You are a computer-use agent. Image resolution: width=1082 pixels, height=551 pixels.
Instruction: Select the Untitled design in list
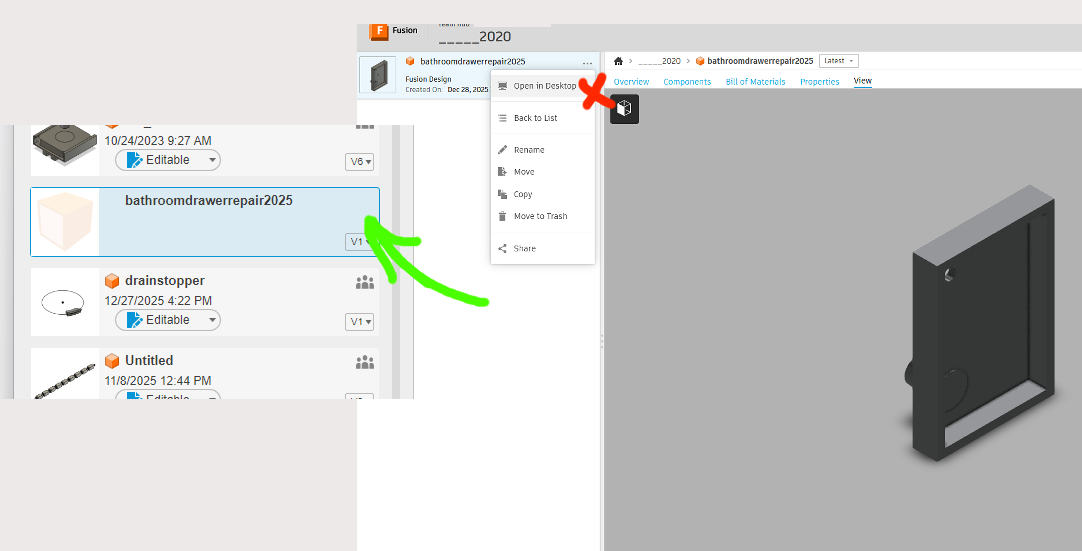(x=205, y=374)
